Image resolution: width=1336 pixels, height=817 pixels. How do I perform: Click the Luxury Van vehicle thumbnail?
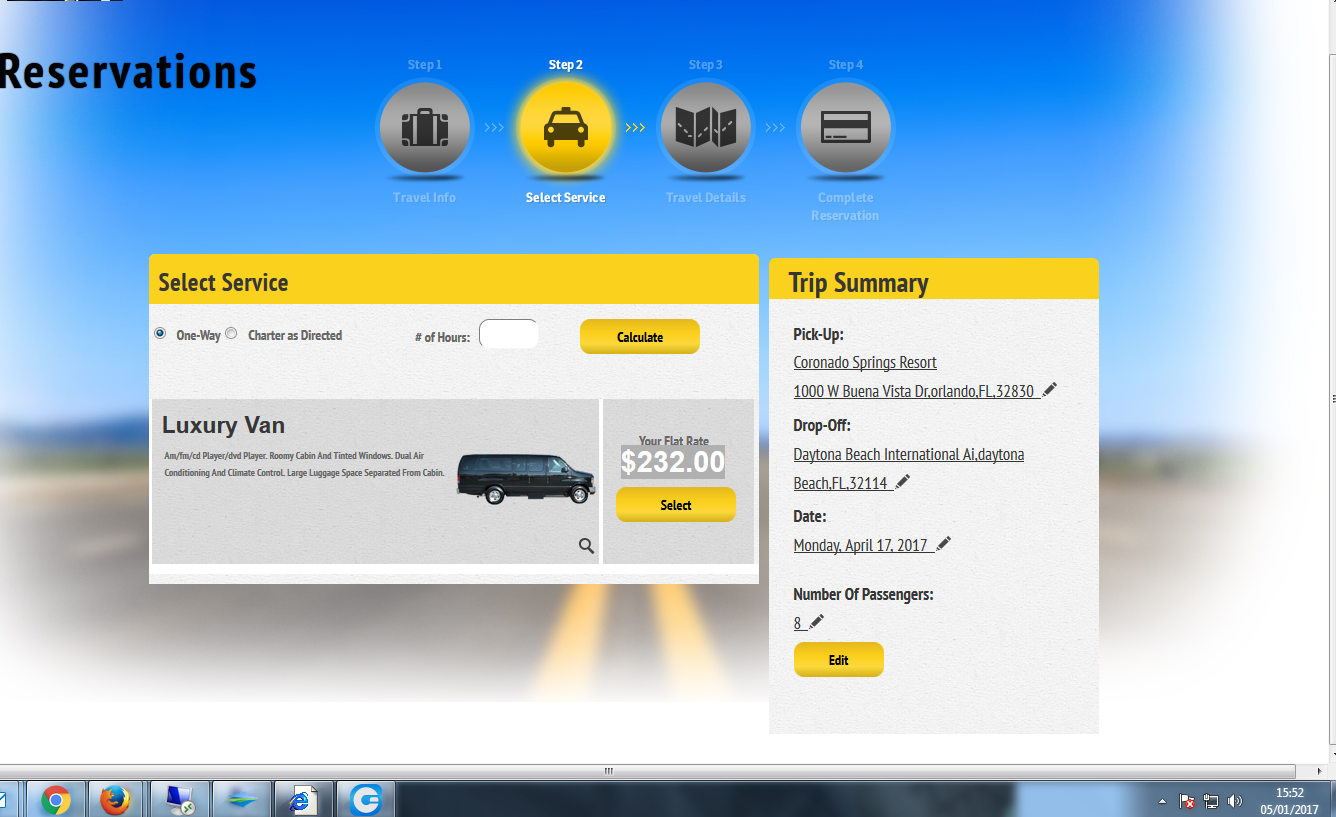pos(526,479)
